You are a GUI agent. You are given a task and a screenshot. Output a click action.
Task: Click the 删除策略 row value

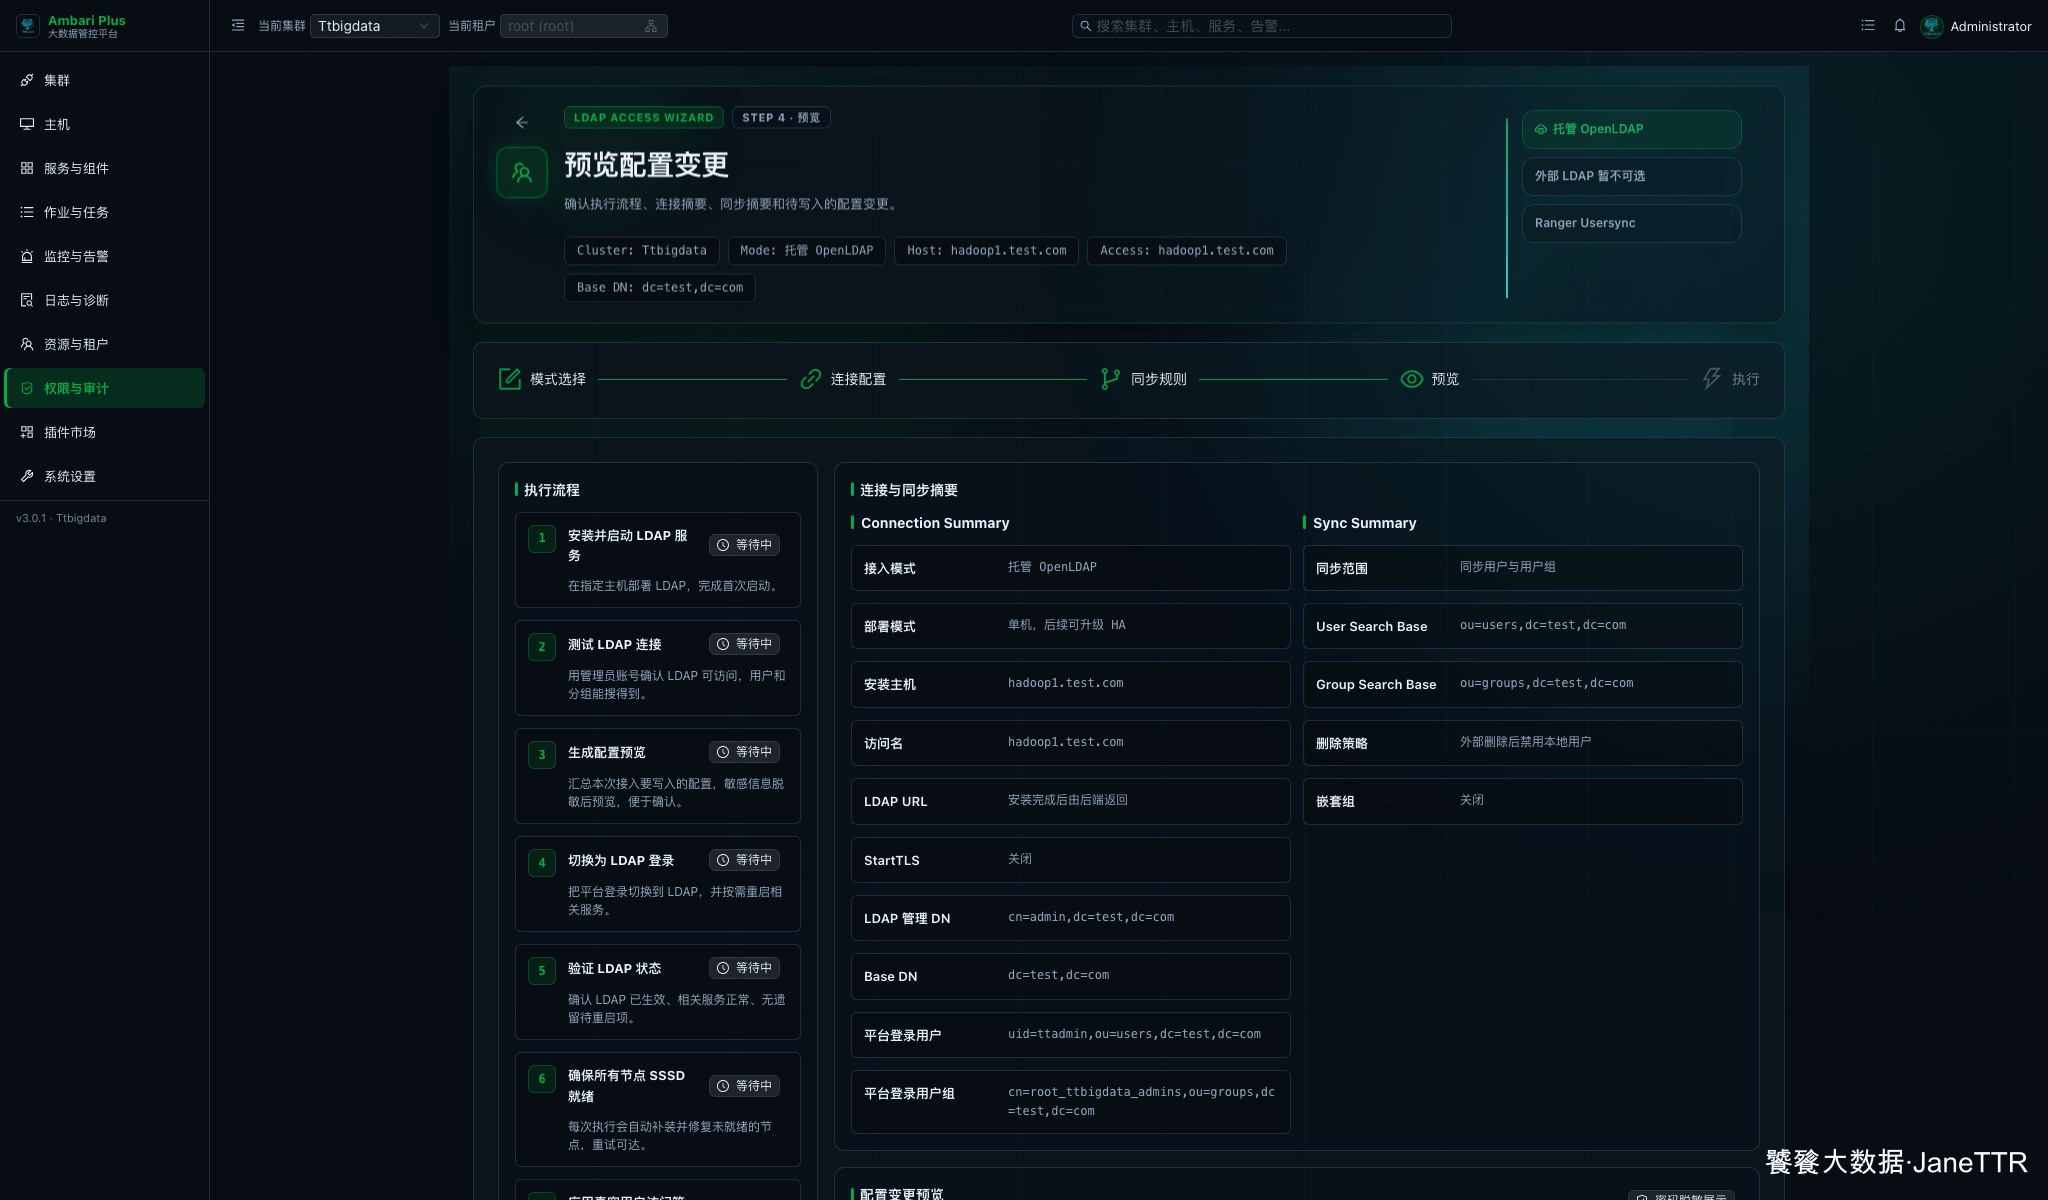pos(1525,742)
